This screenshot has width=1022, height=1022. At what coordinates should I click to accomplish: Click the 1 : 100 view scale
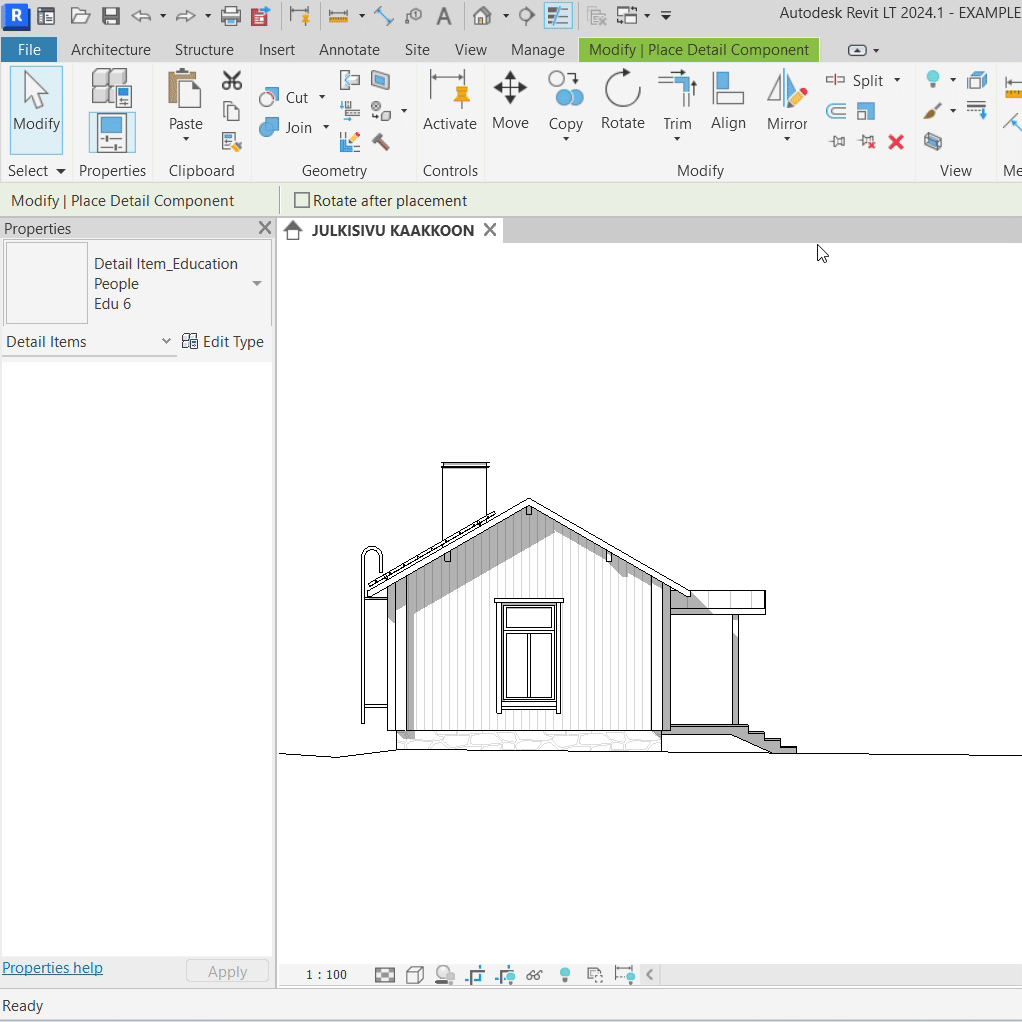click(326, 975)
